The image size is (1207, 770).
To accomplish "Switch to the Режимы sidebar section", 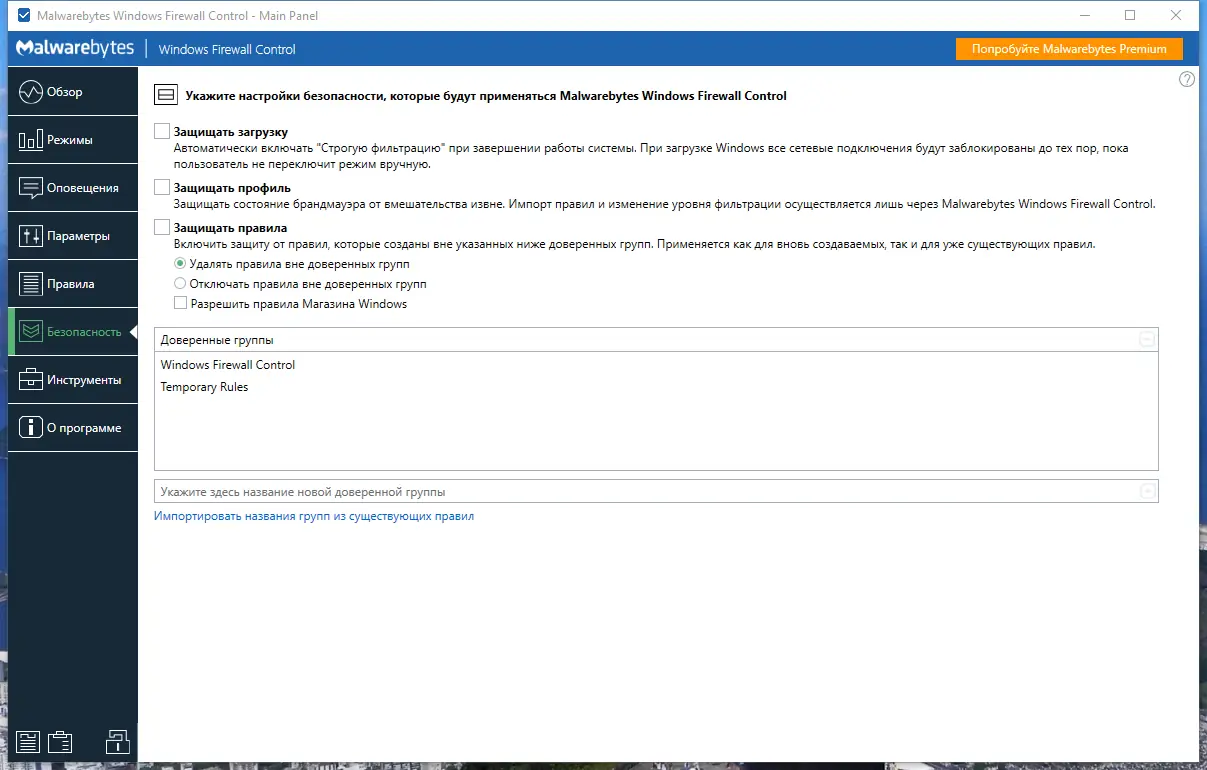I will [x=72, y=140].
